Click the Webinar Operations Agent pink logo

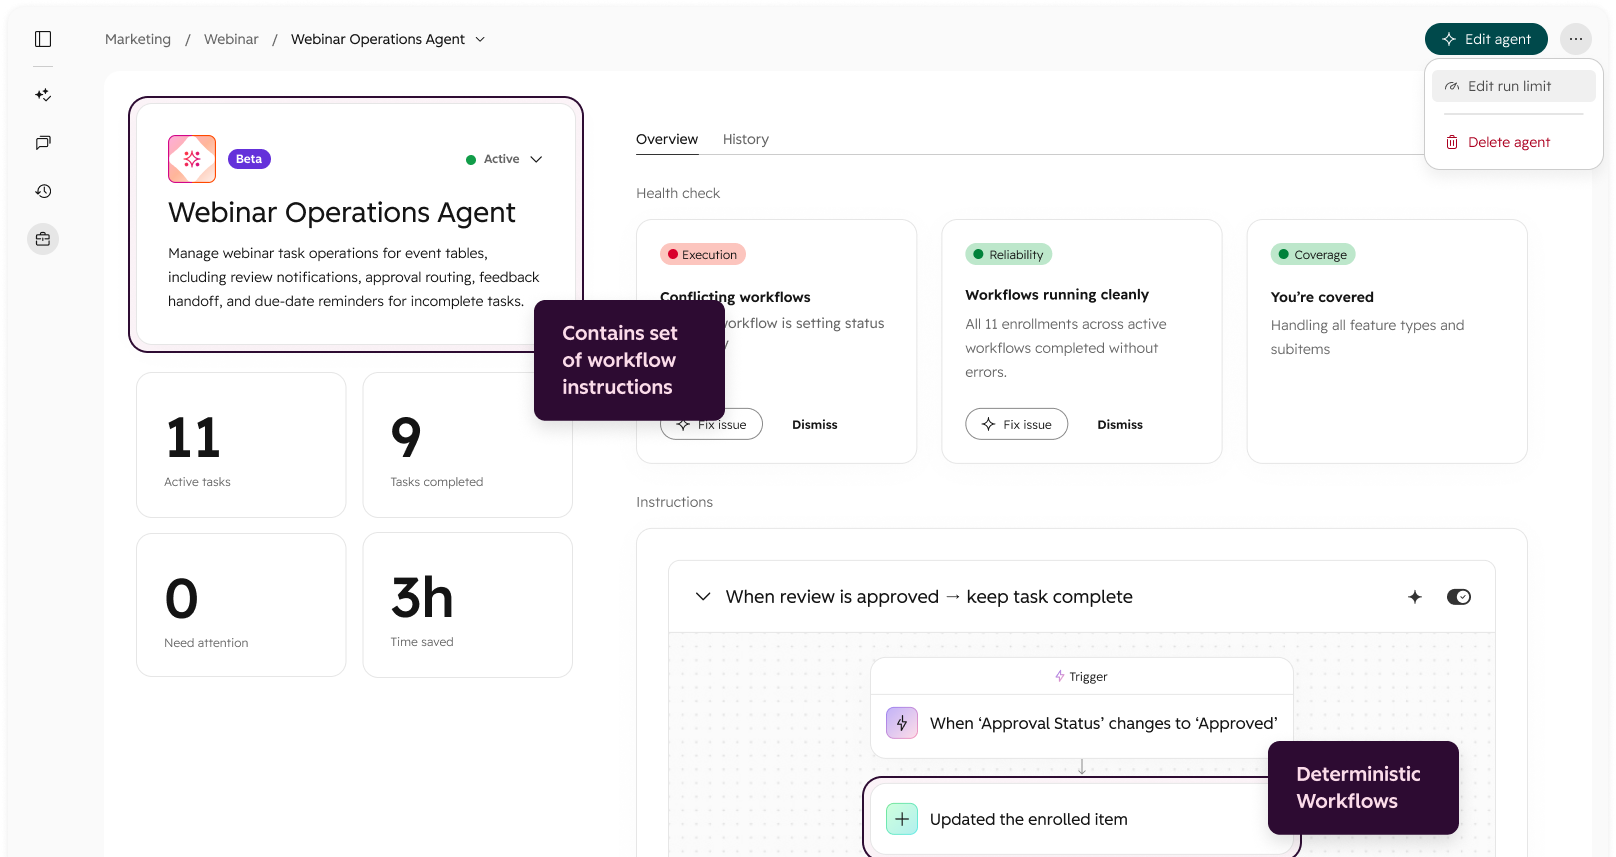click(x=192, y=159)
